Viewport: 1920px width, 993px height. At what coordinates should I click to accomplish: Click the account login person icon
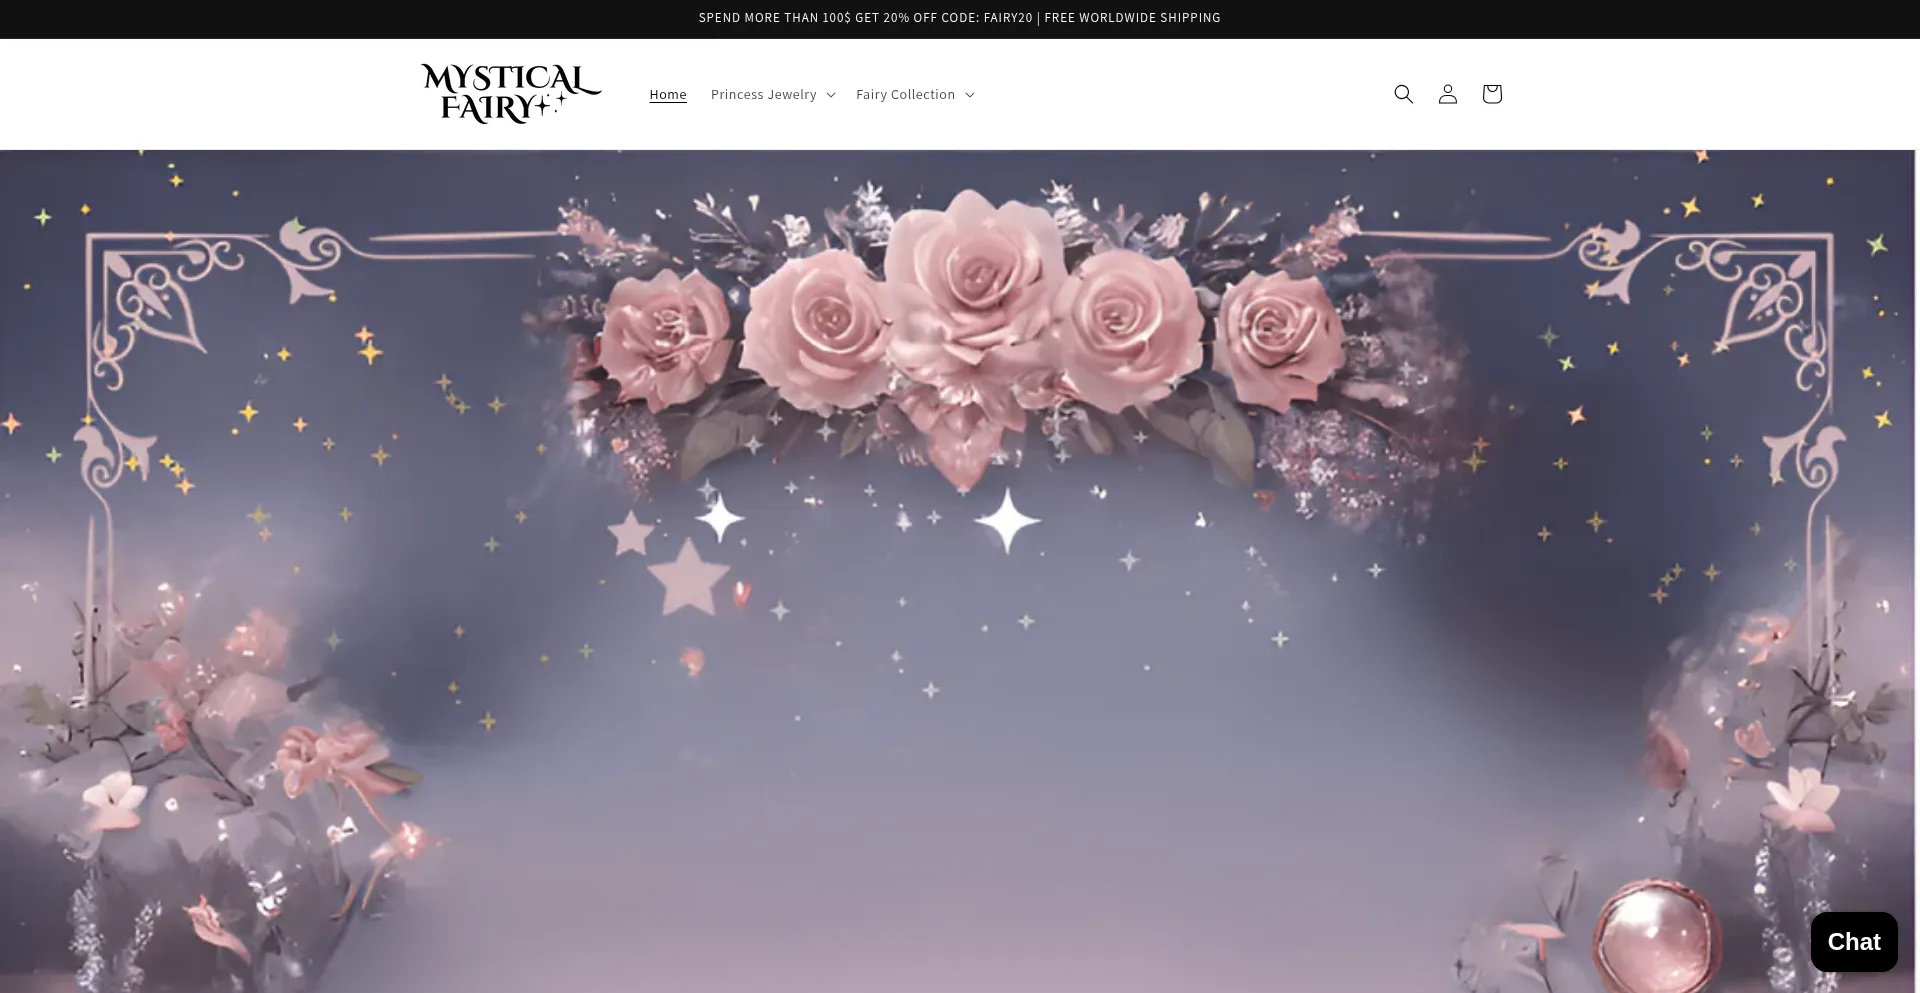click(1447, 94)
